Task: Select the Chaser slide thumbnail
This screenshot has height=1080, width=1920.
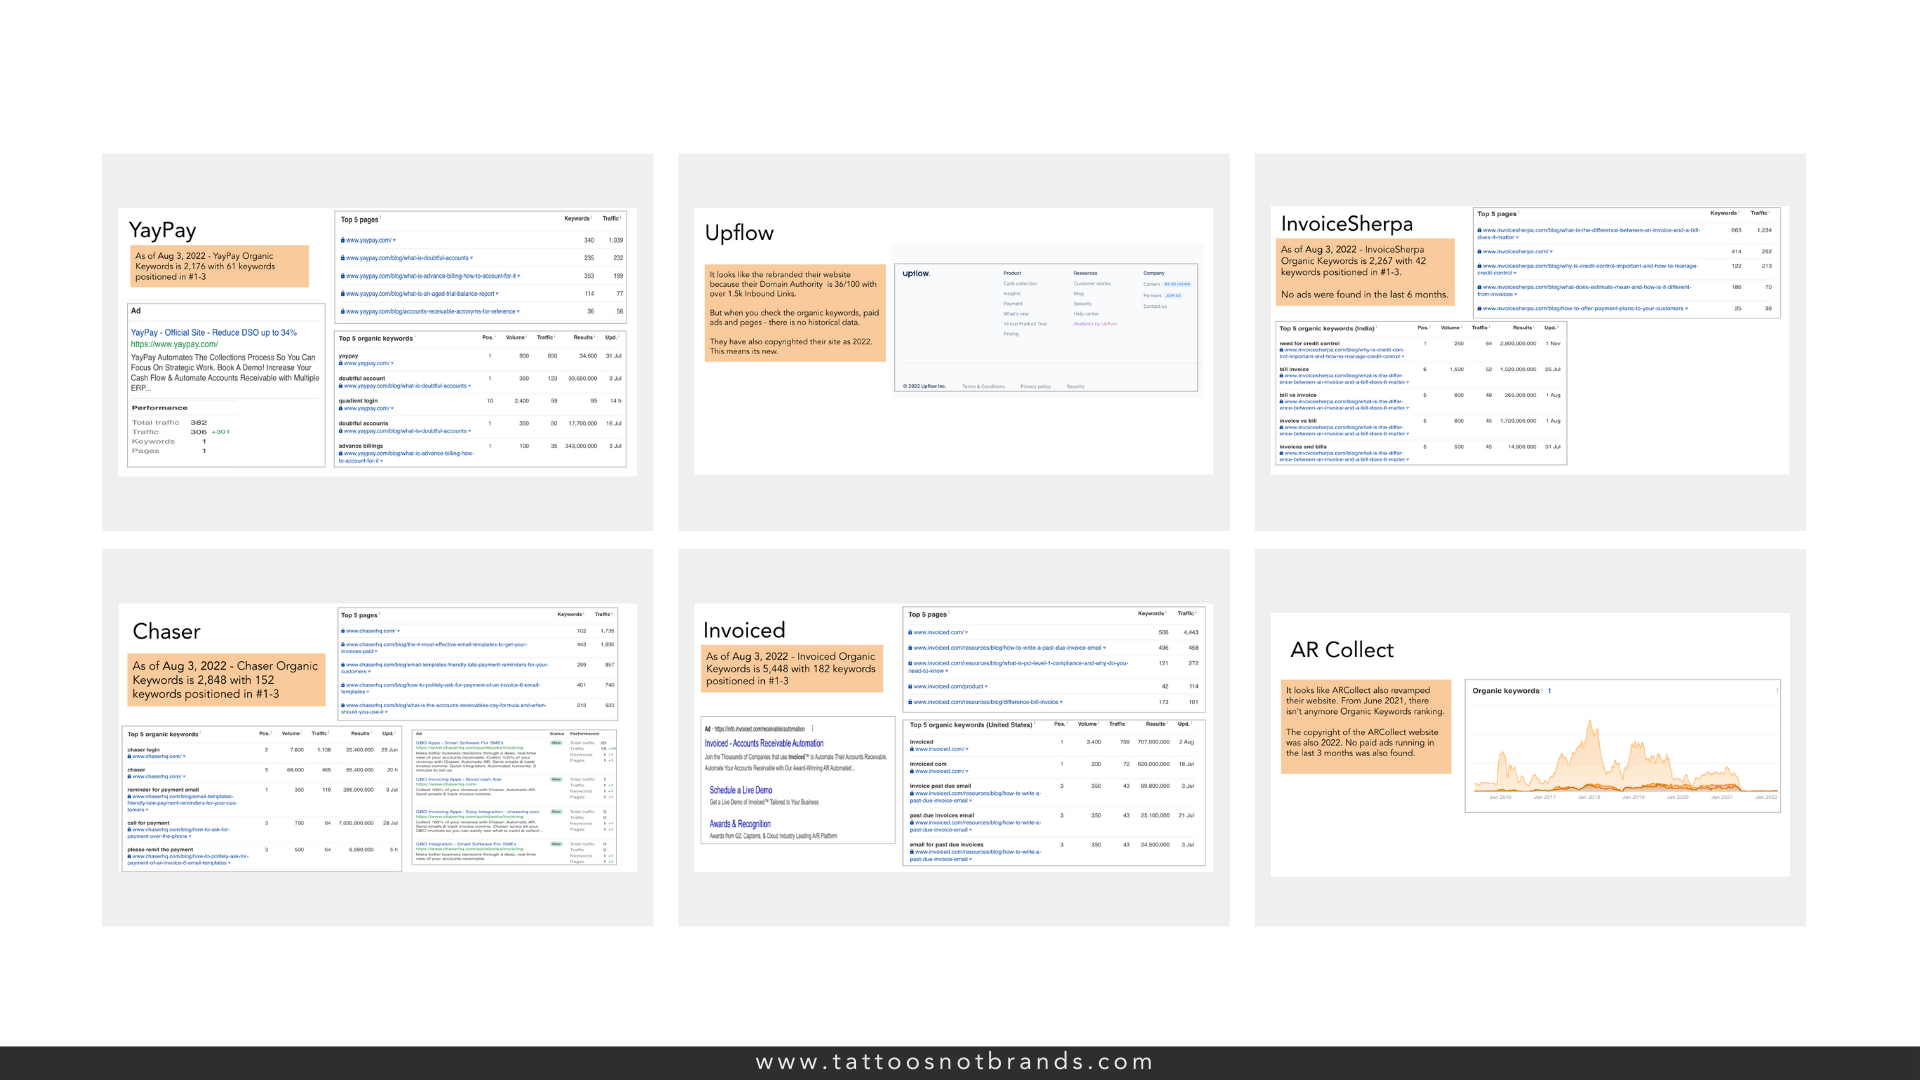Action: click(377, 737)
